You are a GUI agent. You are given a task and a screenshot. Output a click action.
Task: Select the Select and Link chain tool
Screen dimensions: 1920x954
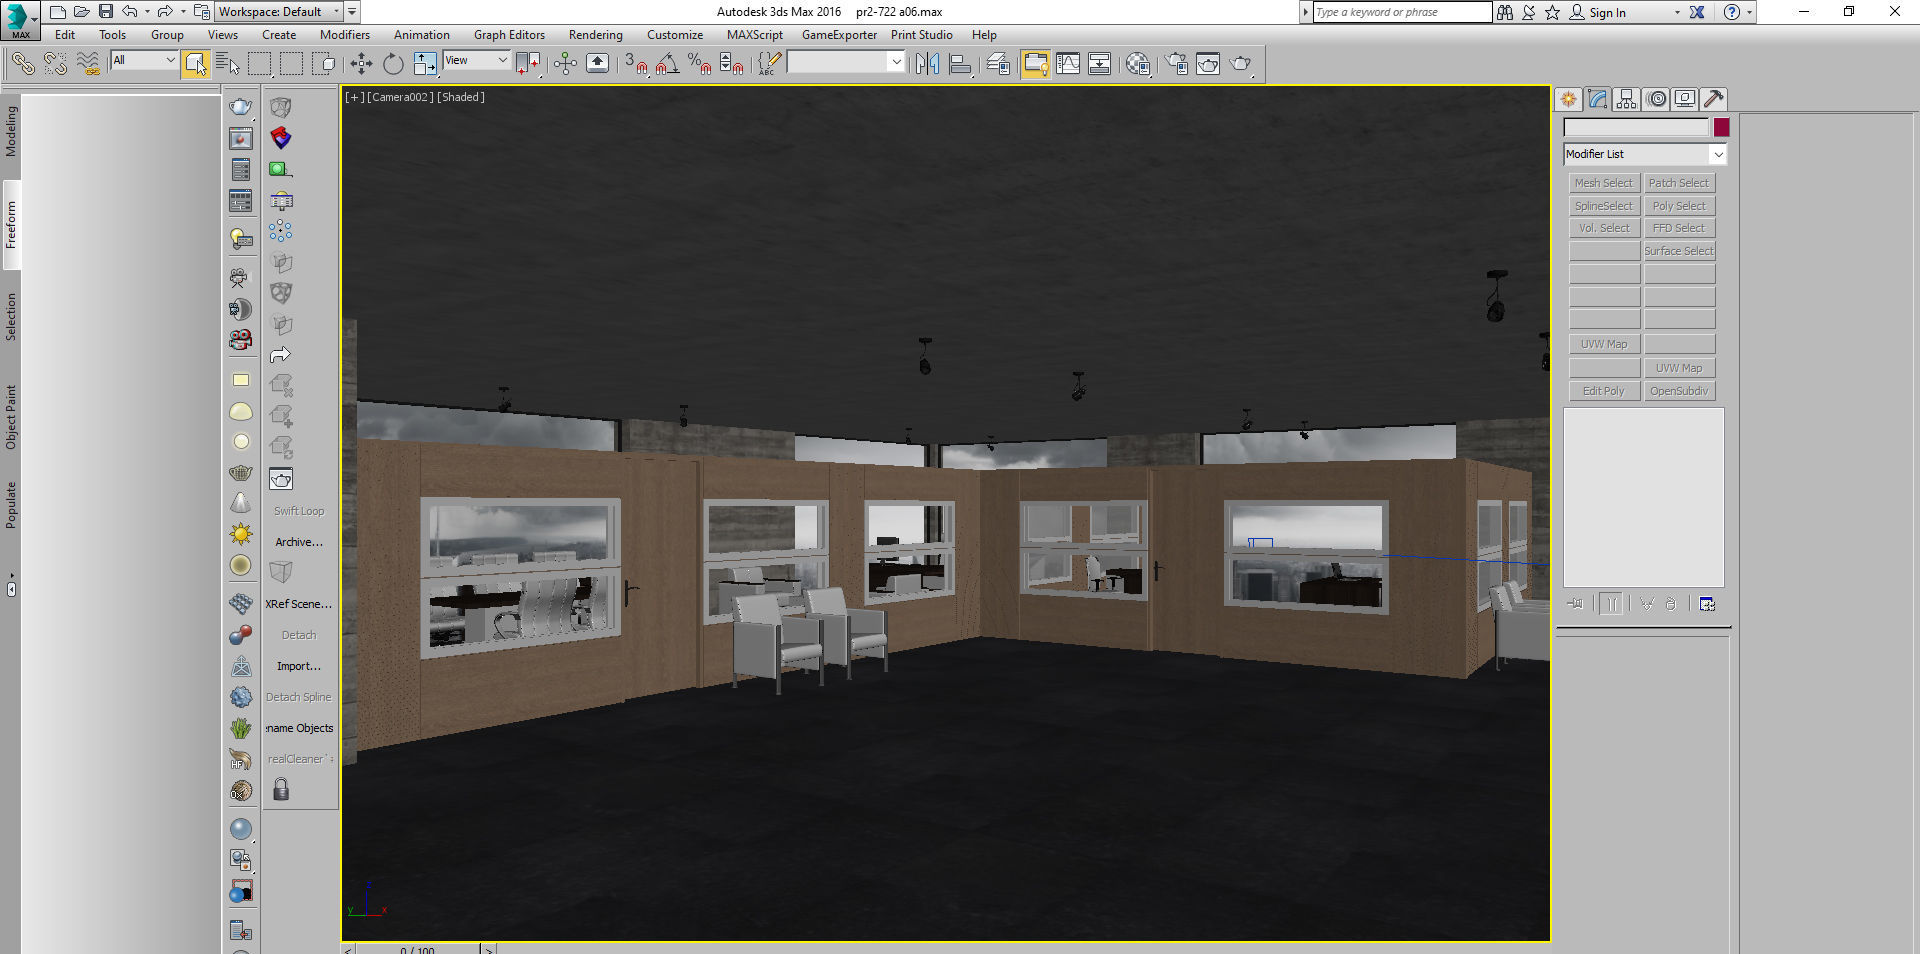coord(23,64)
